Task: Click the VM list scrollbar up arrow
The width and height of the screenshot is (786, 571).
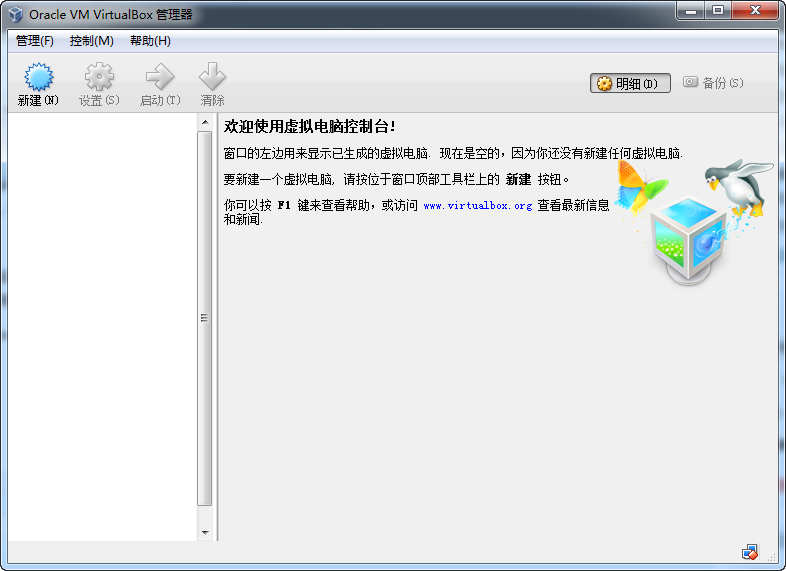Action: 205,122
